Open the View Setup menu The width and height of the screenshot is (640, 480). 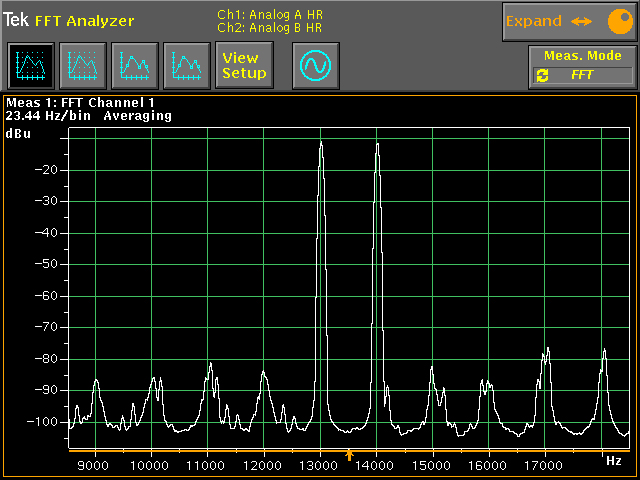tap(244, 66)
